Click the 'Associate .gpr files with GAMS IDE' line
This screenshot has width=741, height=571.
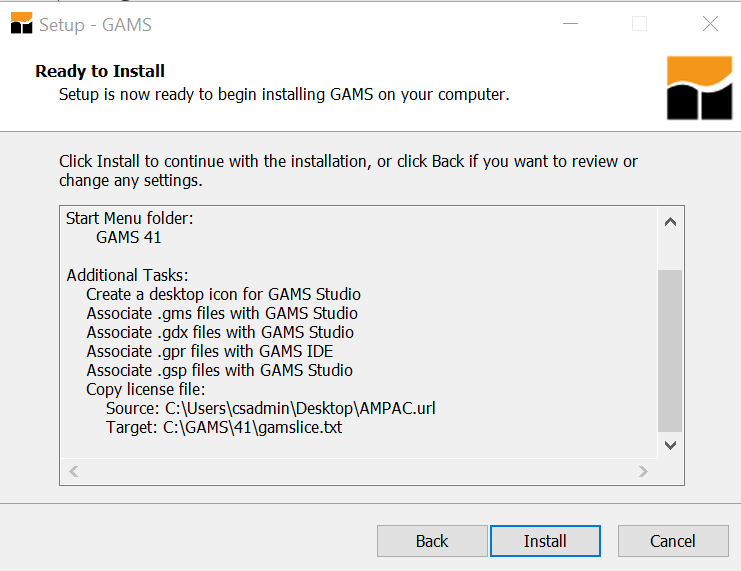(210, 352)
